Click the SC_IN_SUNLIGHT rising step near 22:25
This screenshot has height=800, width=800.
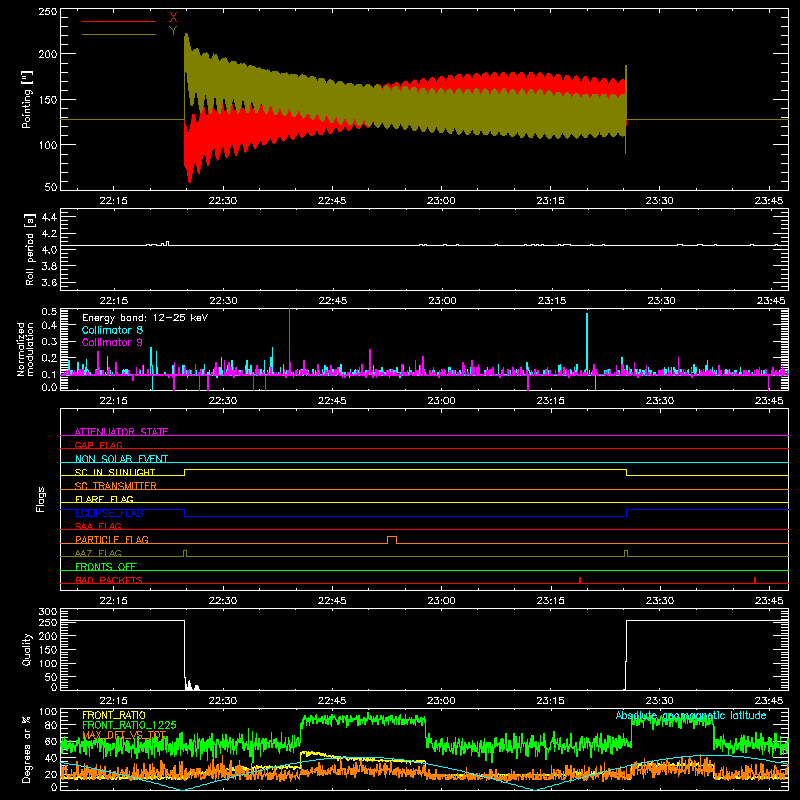[185, 472]
